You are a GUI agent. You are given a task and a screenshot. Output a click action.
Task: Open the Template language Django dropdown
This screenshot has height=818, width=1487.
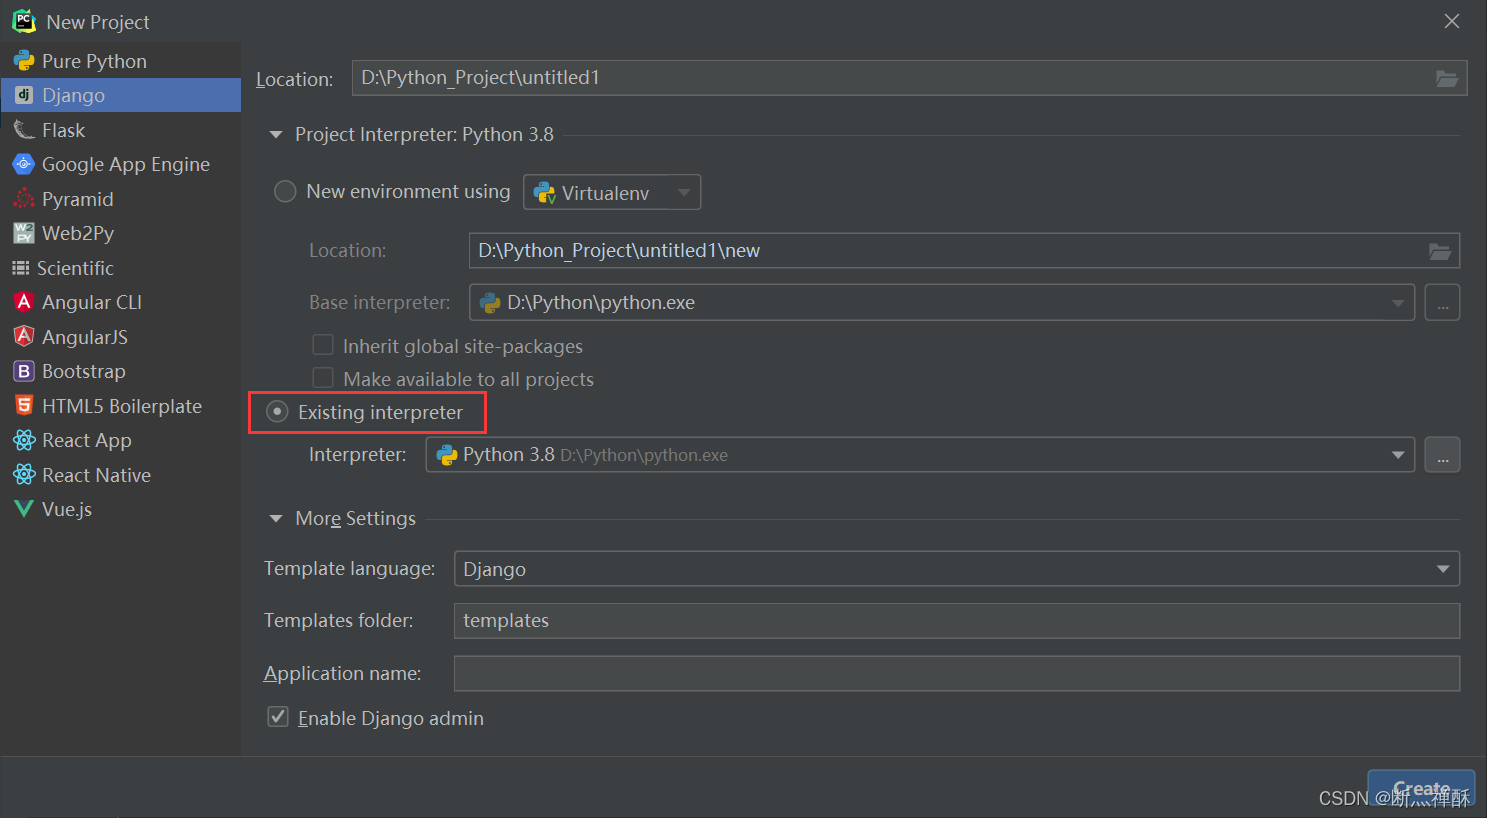coord(957,568)
